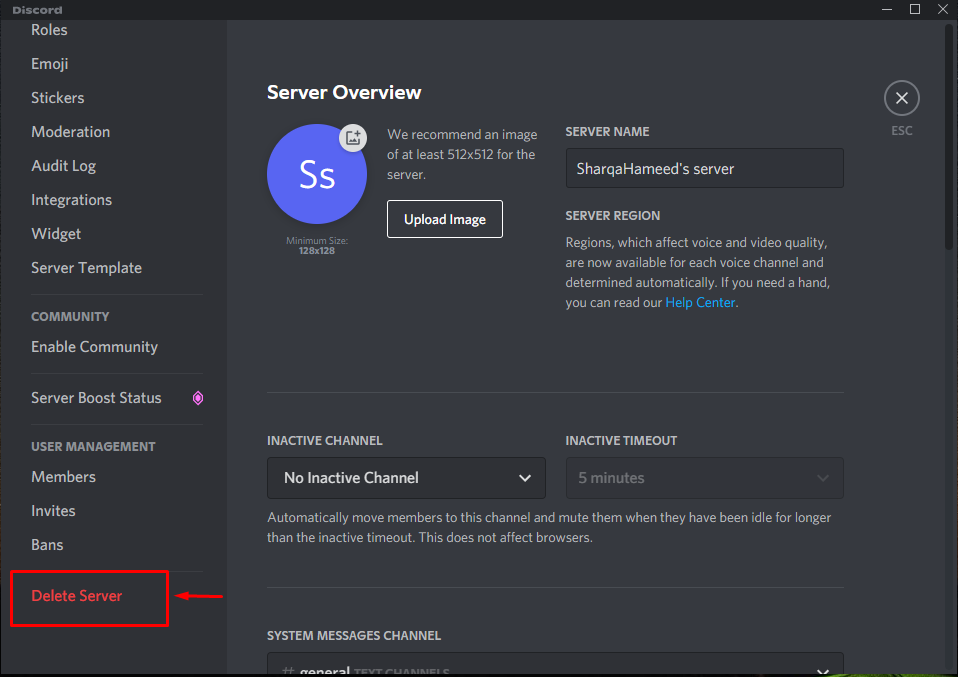Open the Help Center link
Screen dimensions: 958x677
point(700,302)
